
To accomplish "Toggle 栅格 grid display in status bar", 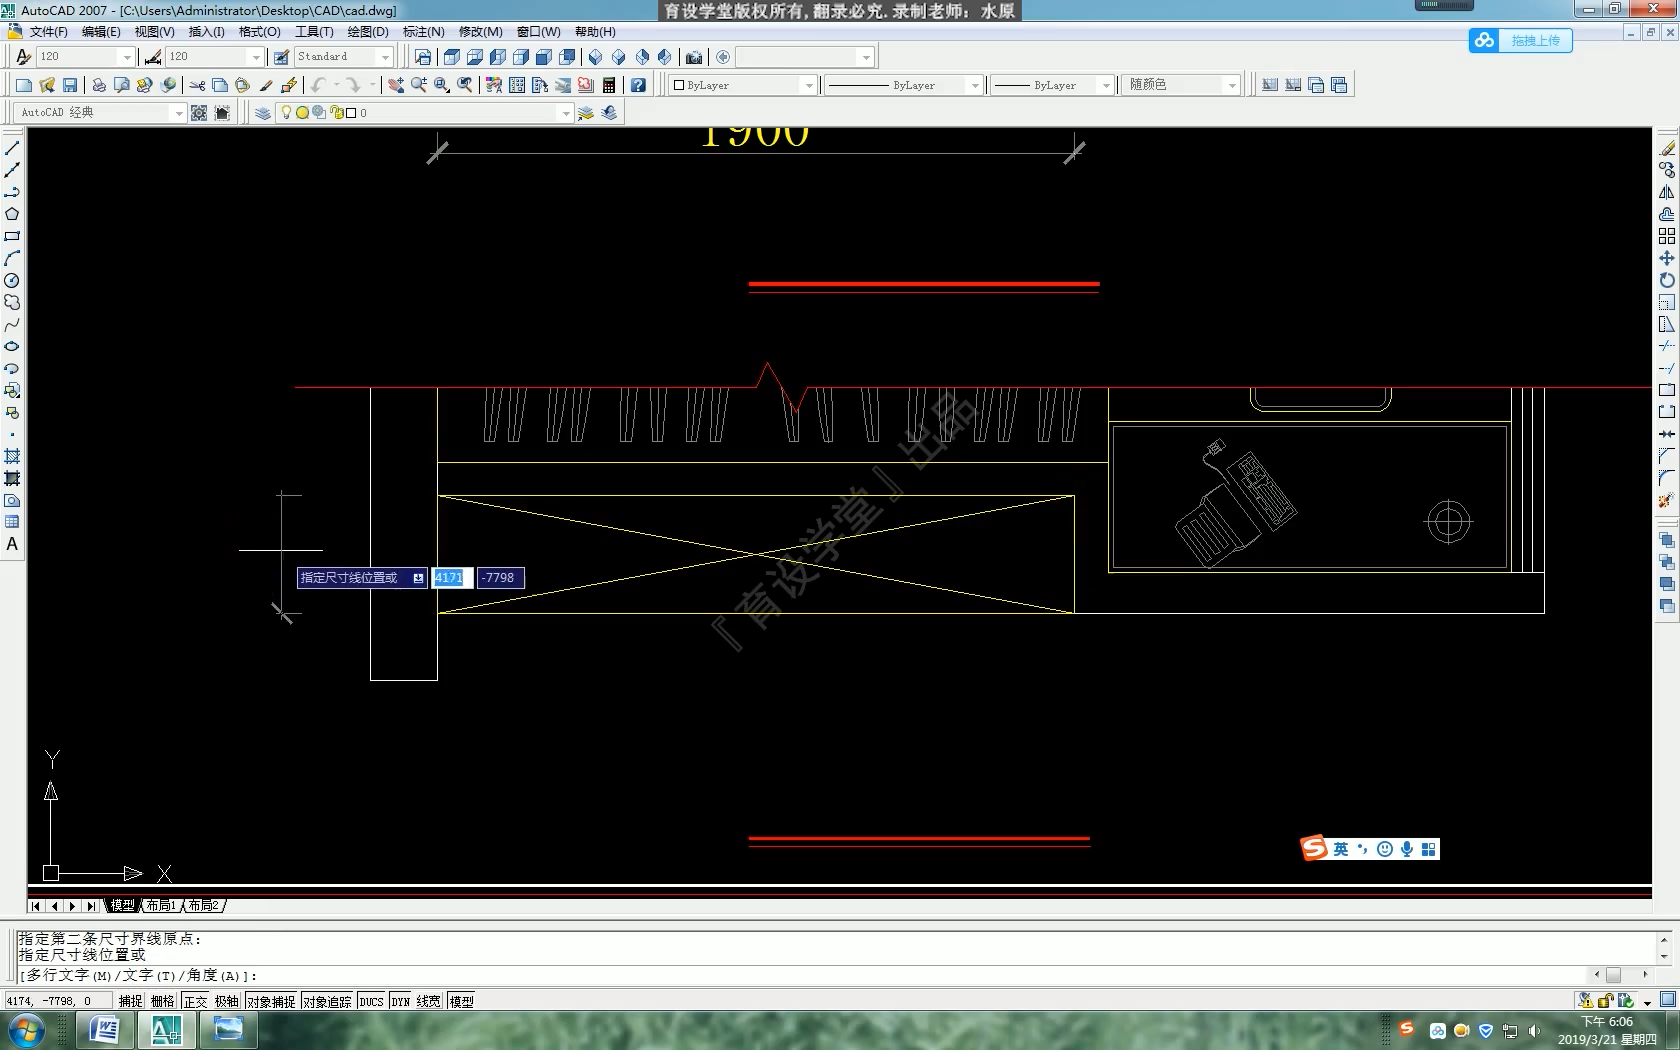I will coord(163,1001).
